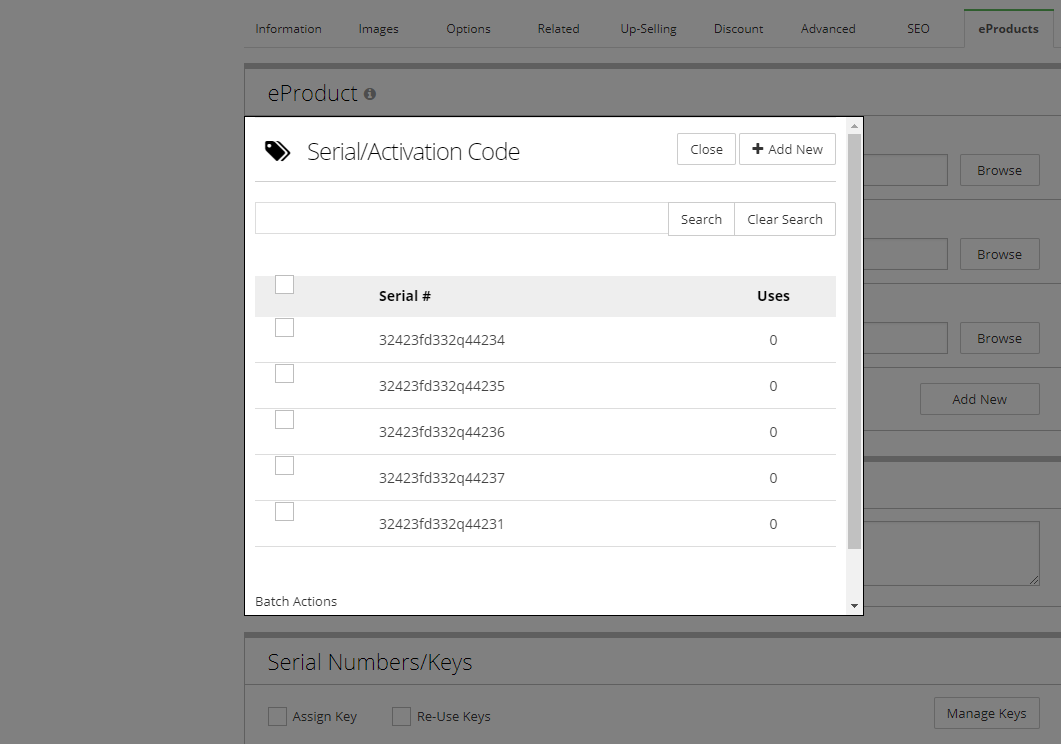Viewport: 1061px width, 744px height.
Task: Select serial 32423fd332q44234 checkbox
Action: coord(285,328)
